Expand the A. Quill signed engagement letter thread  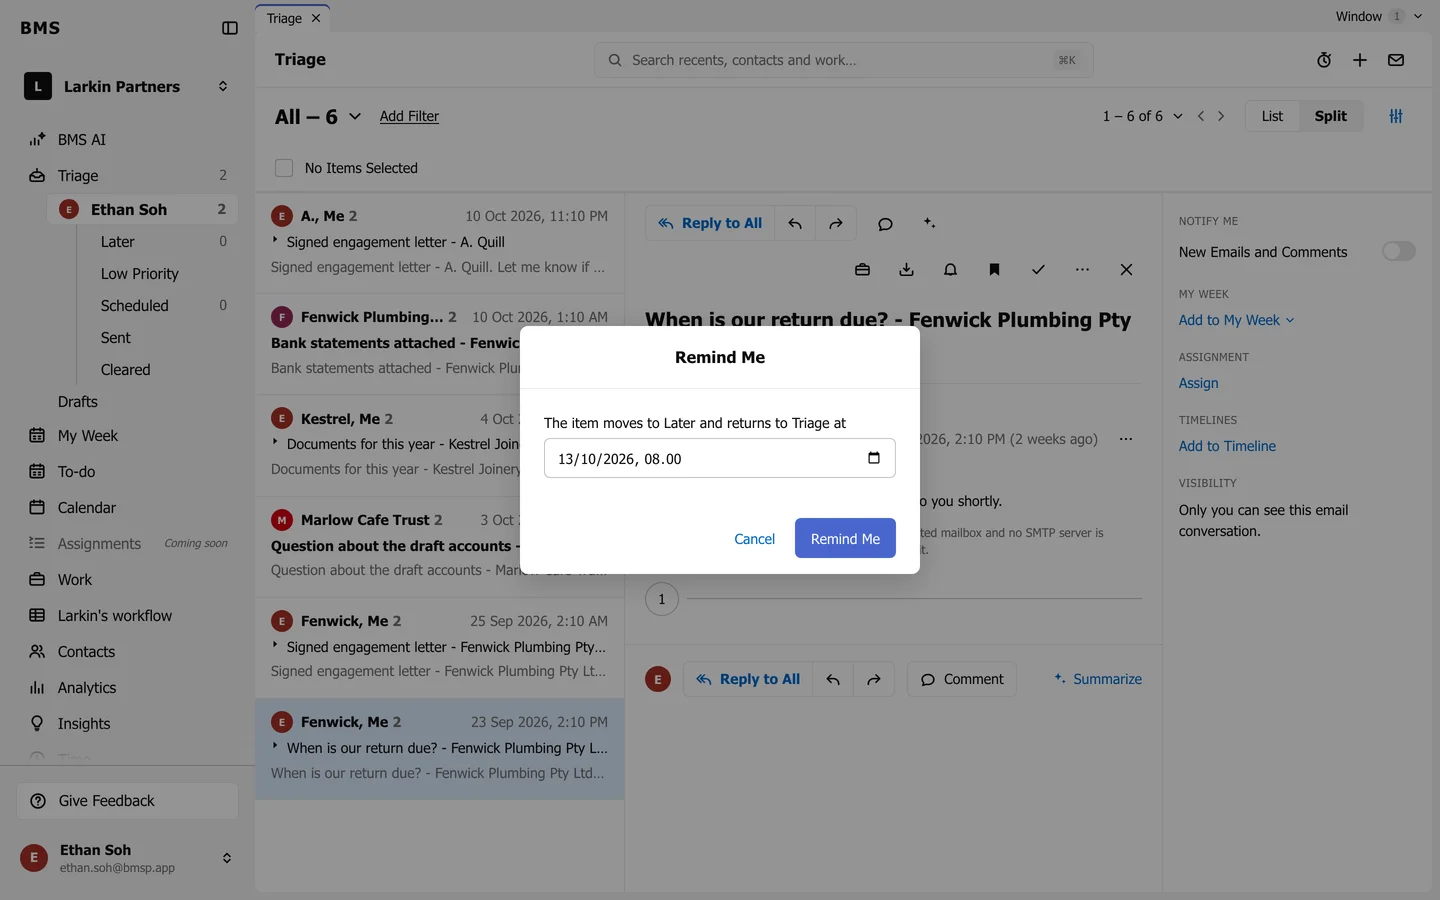tap(275, 240)
